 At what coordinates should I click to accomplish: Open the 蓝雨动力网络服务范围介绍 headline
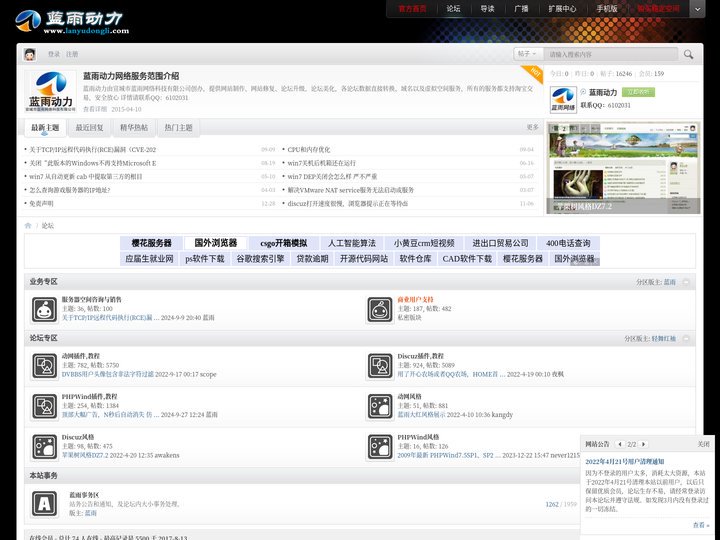click(x=131, y=76)
